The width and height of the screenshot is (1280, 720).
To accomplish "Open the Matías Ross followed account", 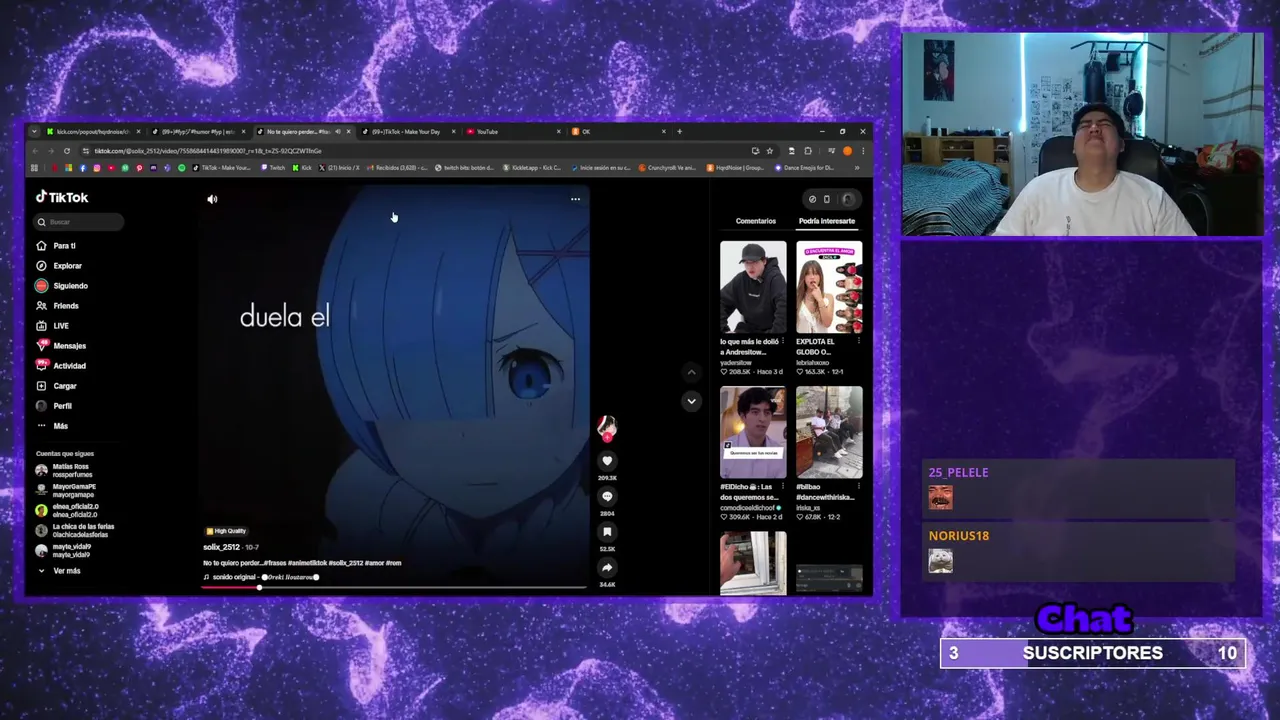I will 65,470.
